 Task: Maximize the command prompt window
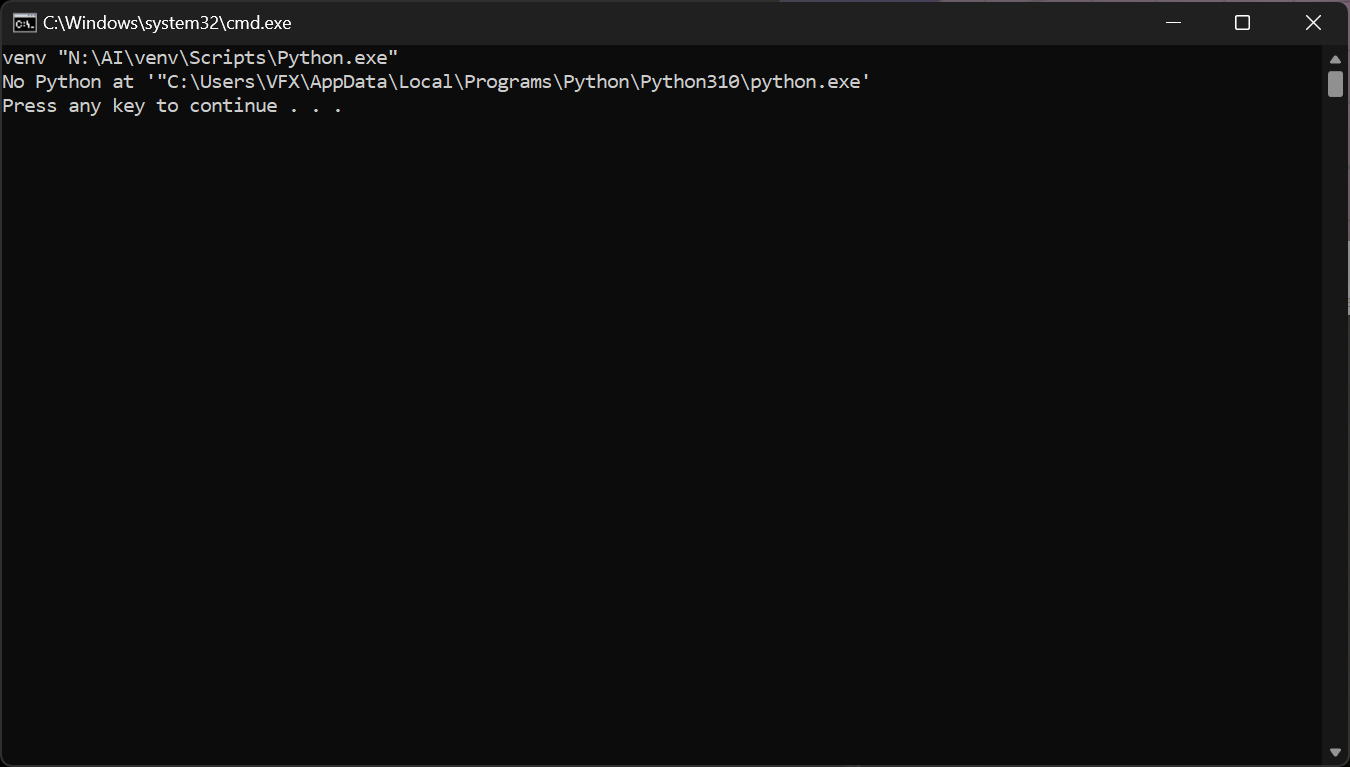(1242, 22)
